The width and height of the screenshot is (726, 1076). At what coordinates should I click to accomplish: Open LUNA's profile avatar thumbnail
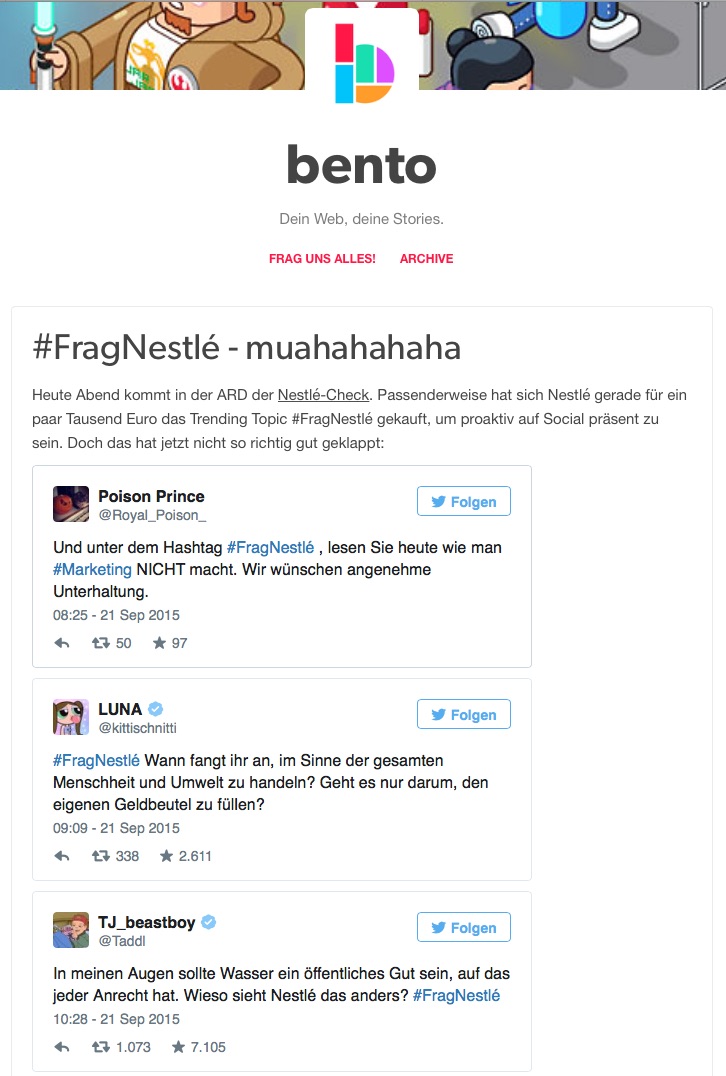click(71, 716)
